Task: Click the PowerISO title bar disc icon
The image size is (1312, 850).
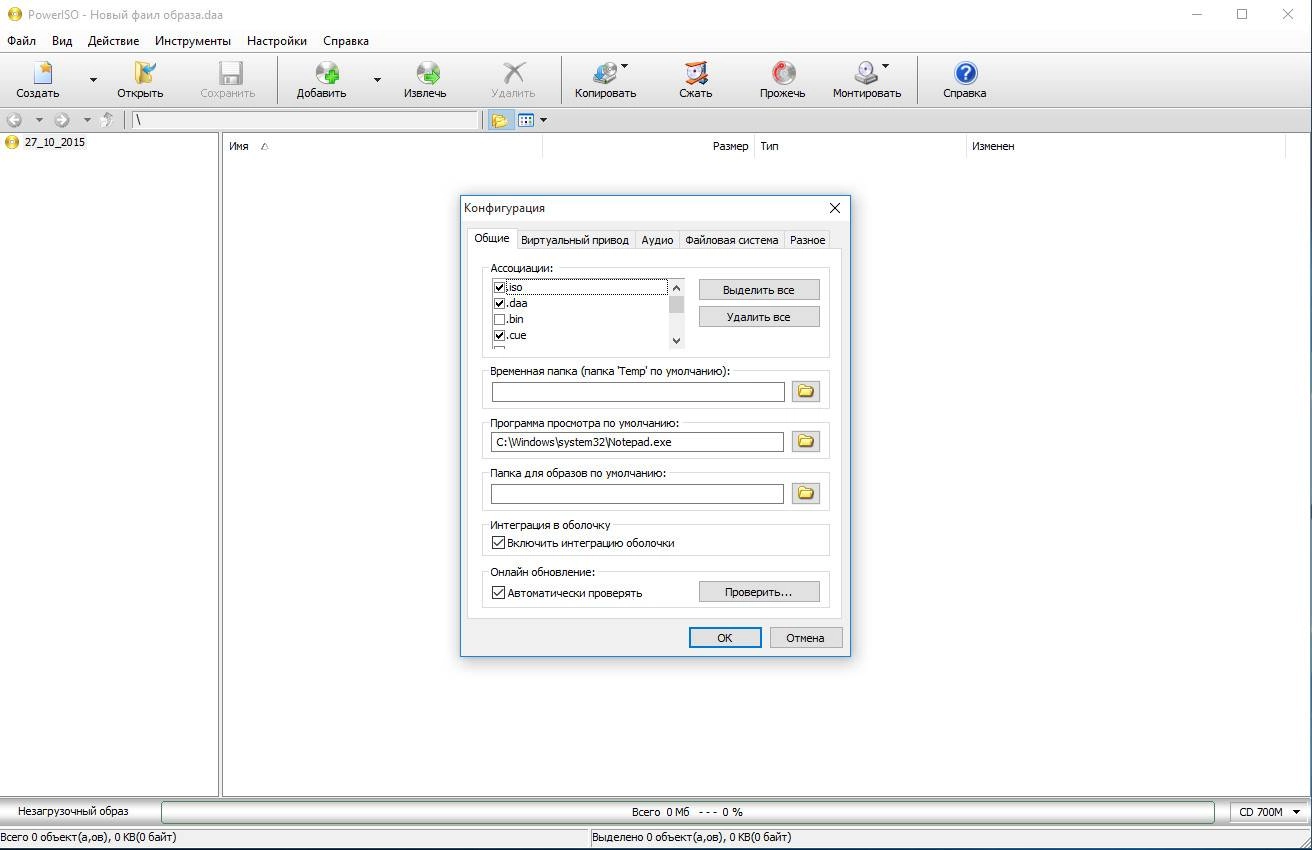Action: [14, 15]
